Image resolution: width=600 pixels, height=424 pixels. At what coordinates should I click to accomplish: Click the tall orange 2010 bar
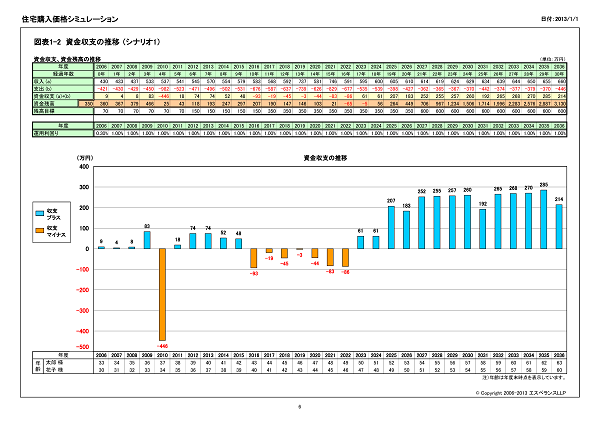162,295
